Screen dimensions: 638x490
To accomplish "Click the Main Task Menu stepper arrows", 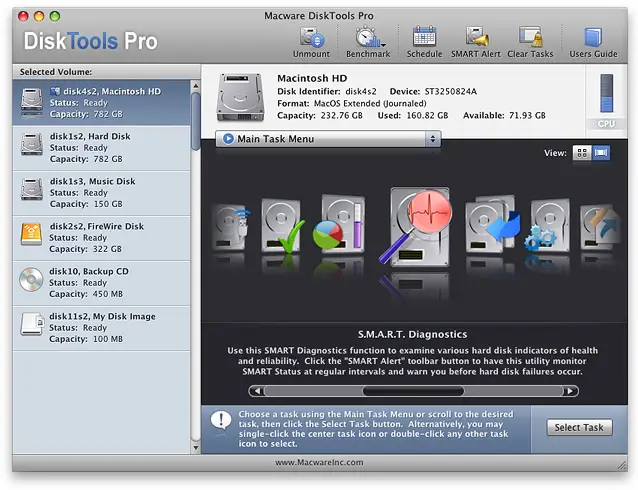I will [433, 139].
